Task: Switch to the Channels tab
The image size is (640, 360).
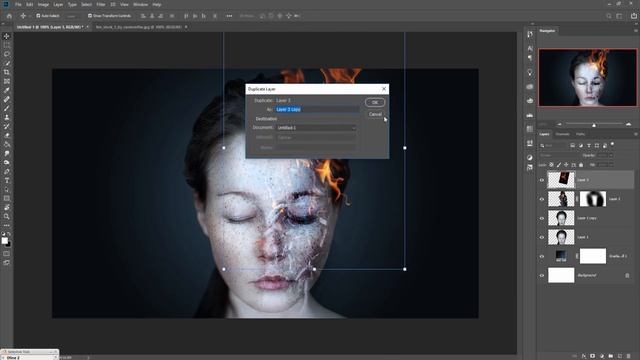Action: coord(562,134)
